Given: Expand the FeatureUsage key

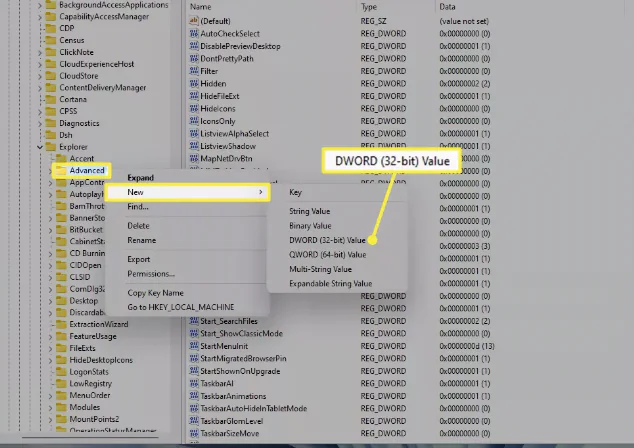Looking at the screenshot, I should coord(50,336).
